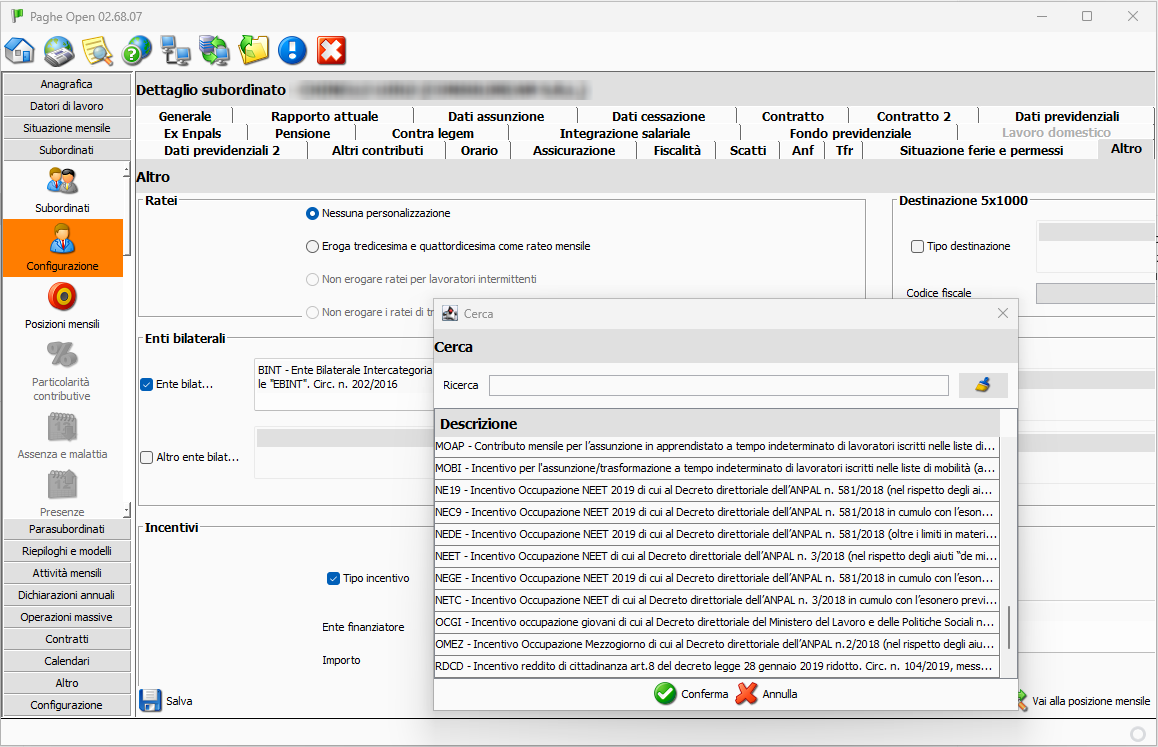Open the Dati previdenziali tab
Image resolution: width=1158 pixels, height=747 pixels.
[1066, 116]
